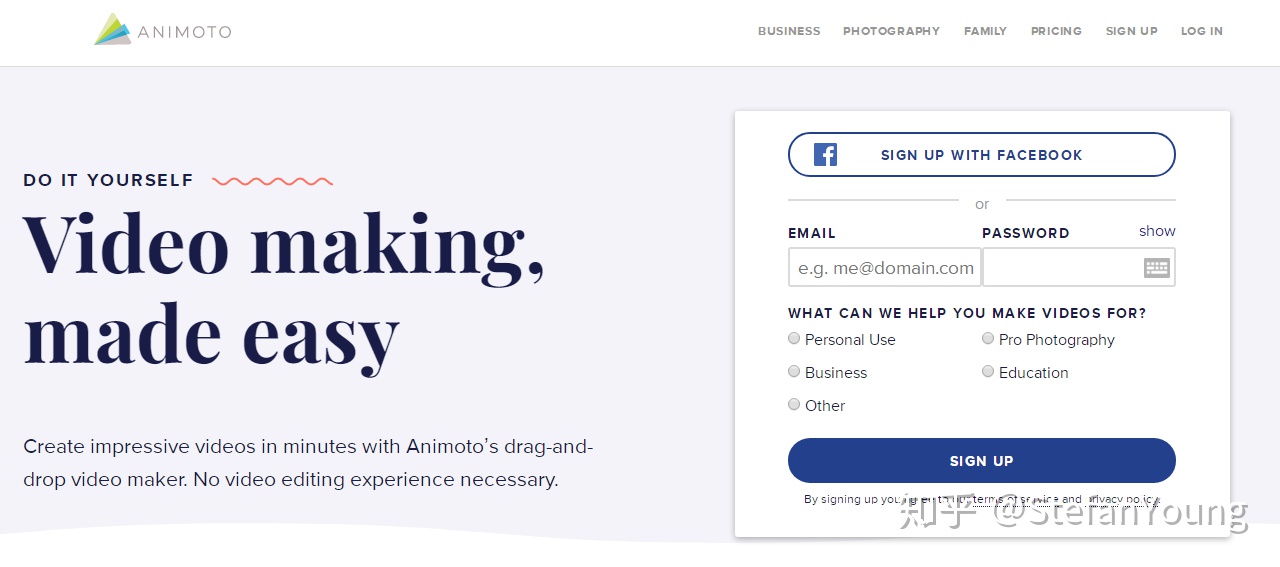This screenshot has height=567, width=1280.
Task: Click the virtual keyboard icon in password field
Action: [x=1157, y=267]
